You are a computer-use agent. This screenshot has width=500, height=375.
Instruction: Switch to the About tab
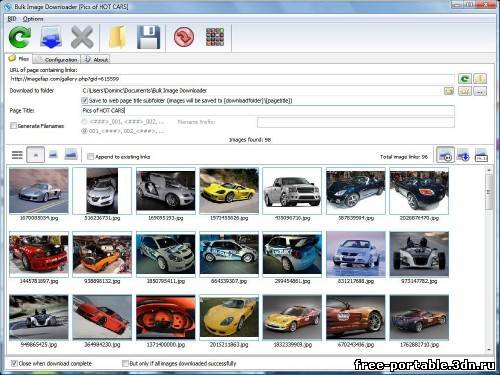click(x=96, y=59)
